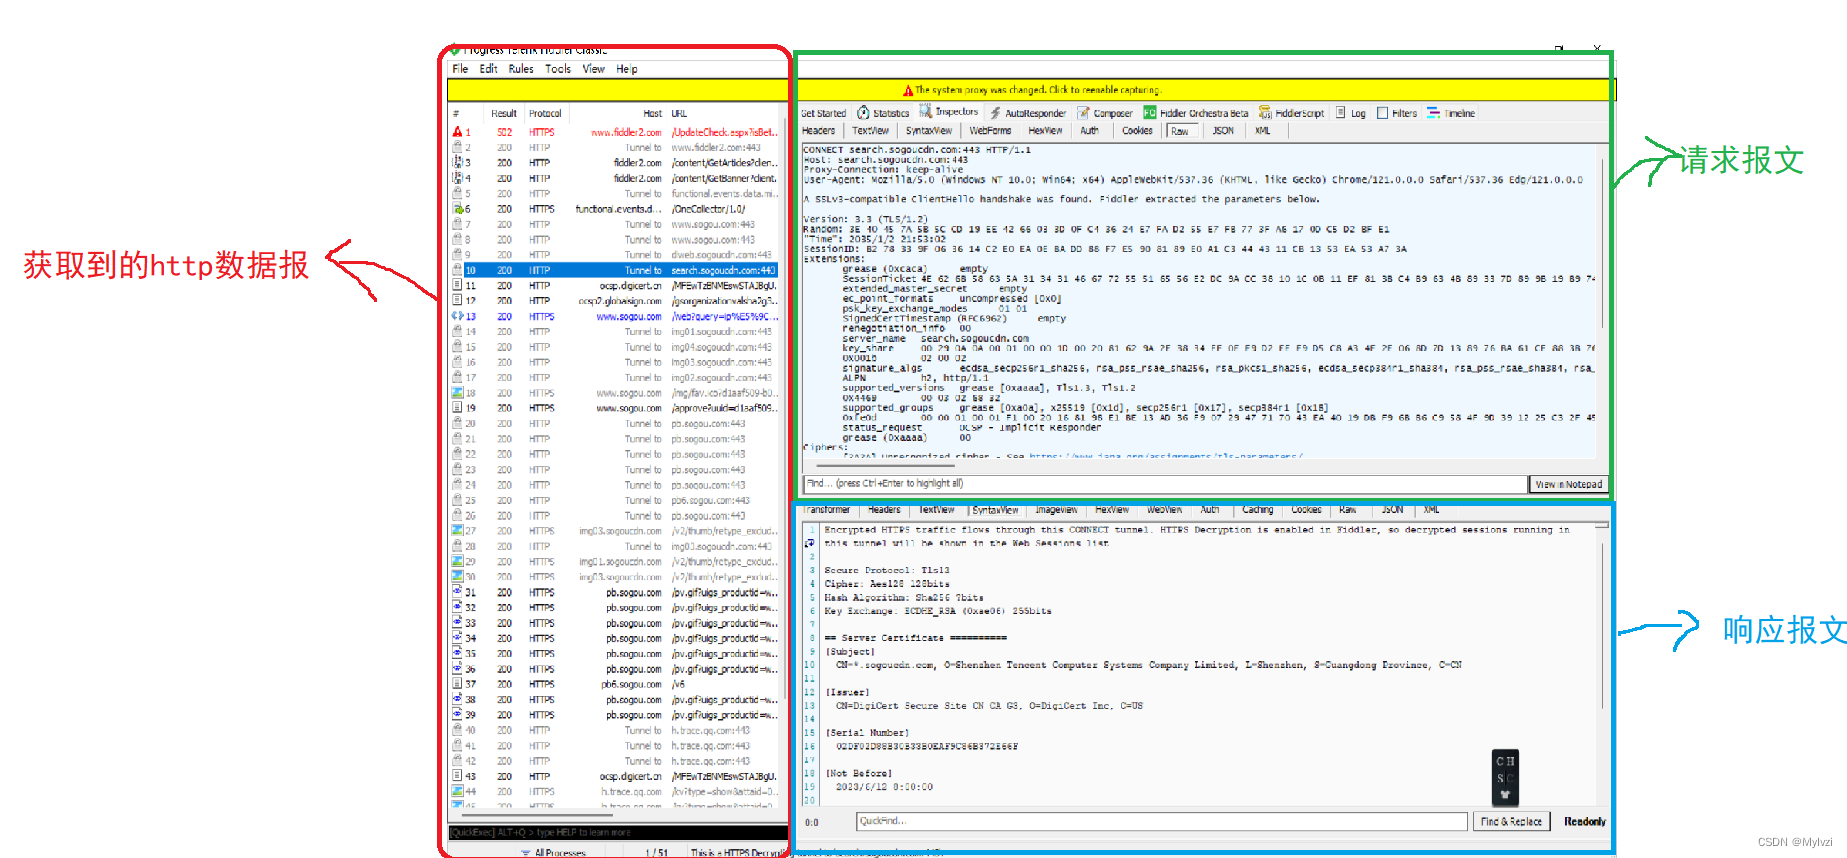The width and height of the screenshot is (1847, 858).
Task: Switch response inspector to ImageView tab
Action: [1056, 510]
